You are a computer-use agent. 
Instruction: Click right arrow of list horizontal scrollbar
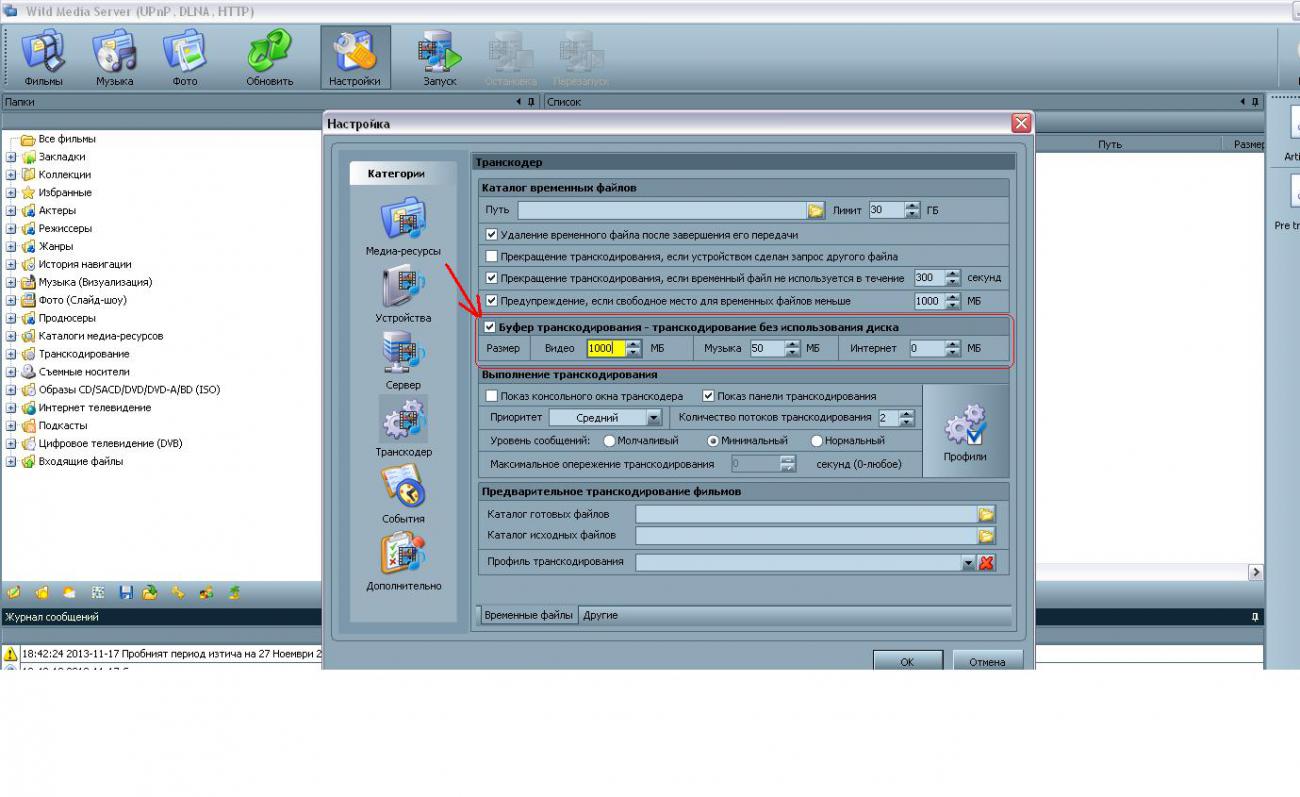coord(1256,572)
